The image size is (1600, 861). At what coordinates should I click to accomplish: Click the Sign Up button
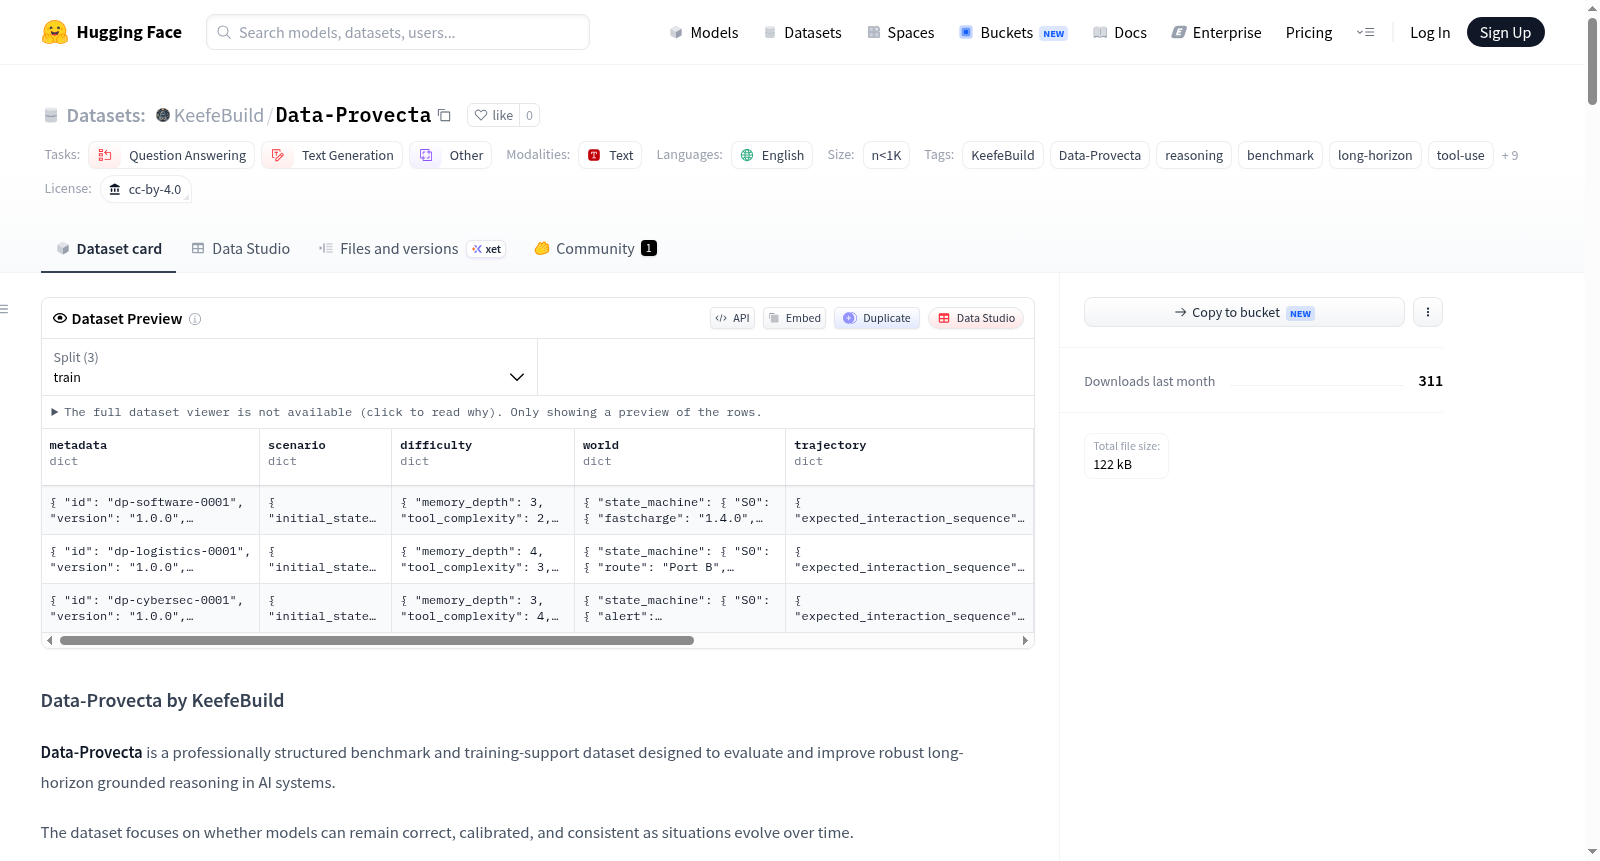[x=1505, y=32]
